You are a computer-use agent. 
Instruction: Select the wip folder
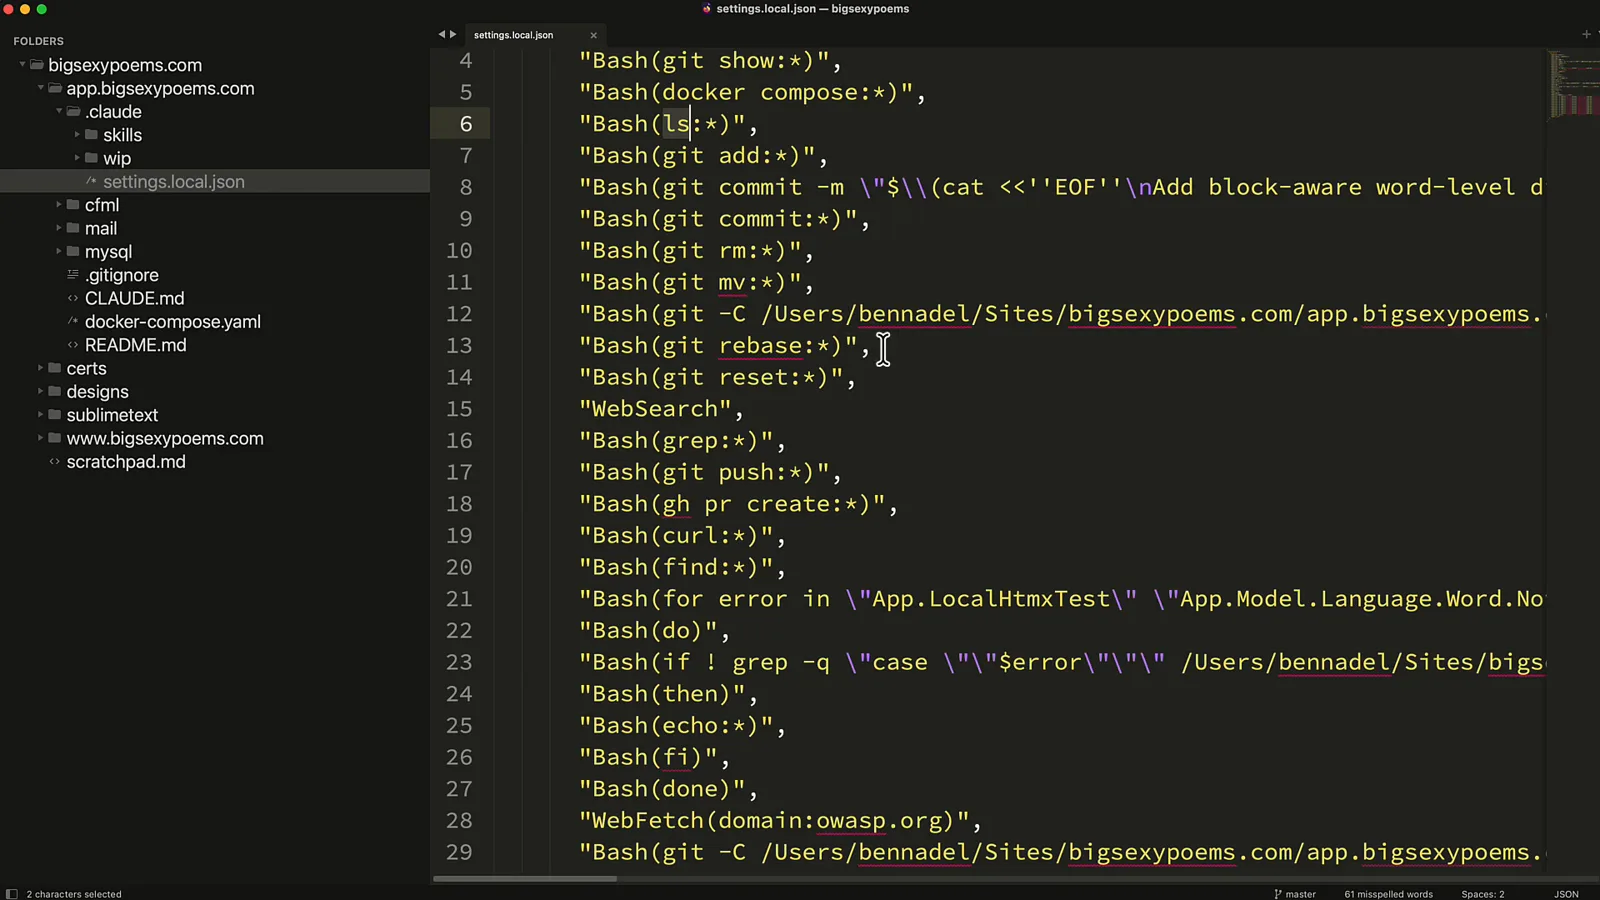[x=117, y=158]
